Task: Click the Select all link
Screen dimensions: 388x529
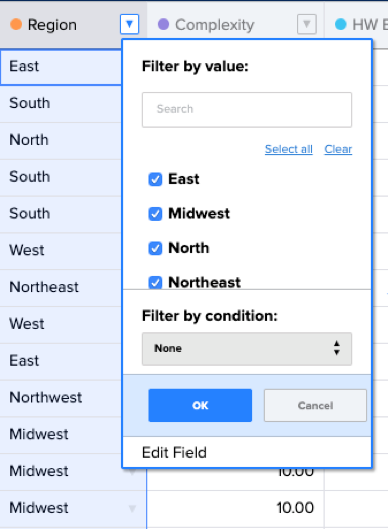Action: coord(289,149)
